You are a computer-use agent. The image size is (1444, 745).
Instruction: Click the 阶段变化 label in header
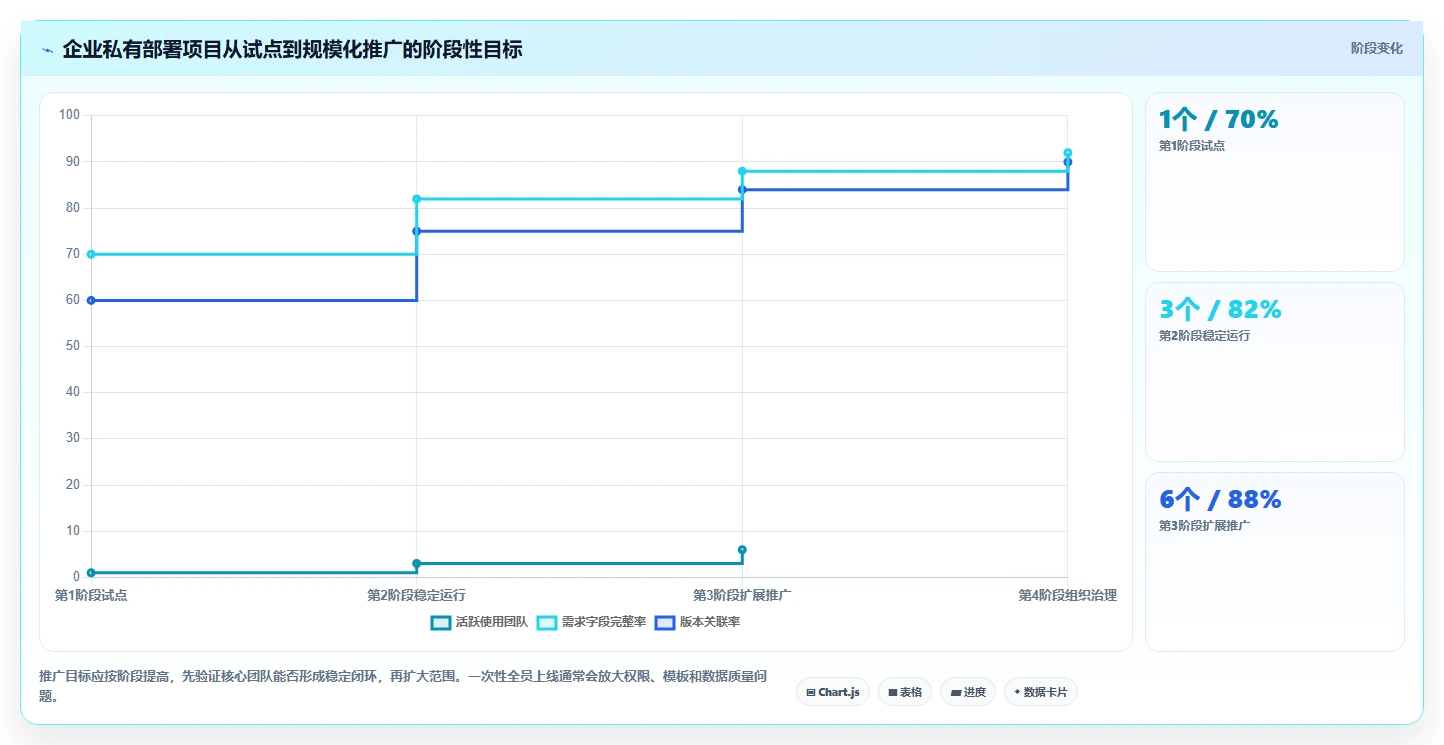(1376, 49)
